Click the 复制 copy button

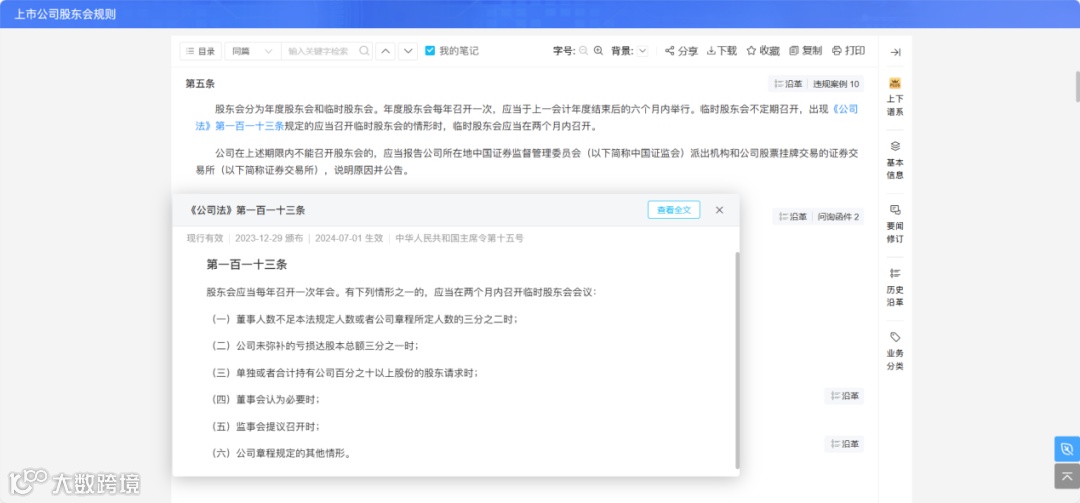tap(805, 51)
